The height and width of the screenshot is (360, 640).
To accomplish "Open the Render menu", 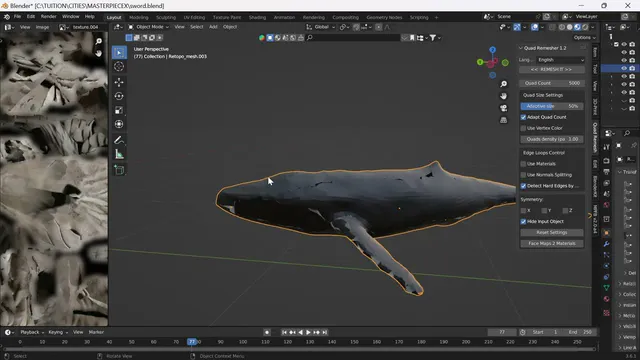I will [x=49, y=17].
